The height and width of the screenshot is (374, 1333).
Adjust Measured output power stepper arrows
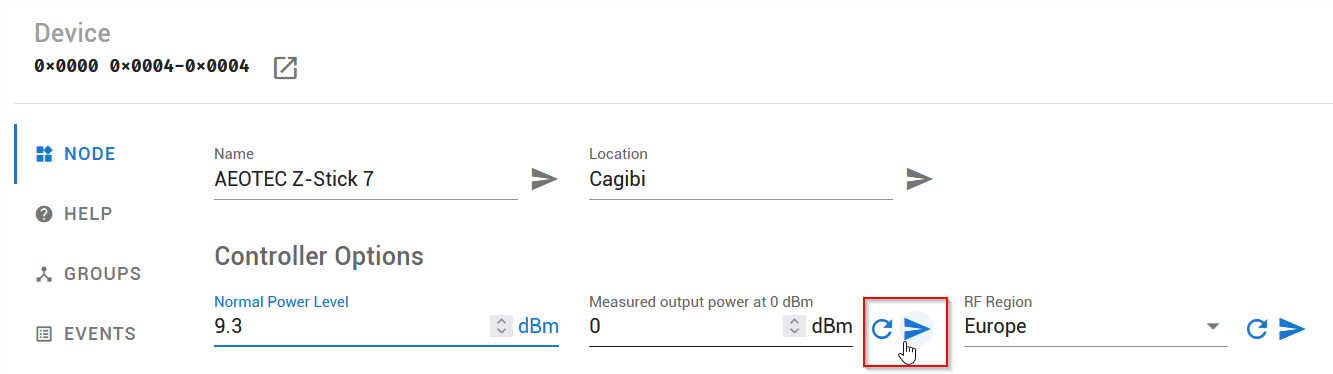tap(794, 326)
